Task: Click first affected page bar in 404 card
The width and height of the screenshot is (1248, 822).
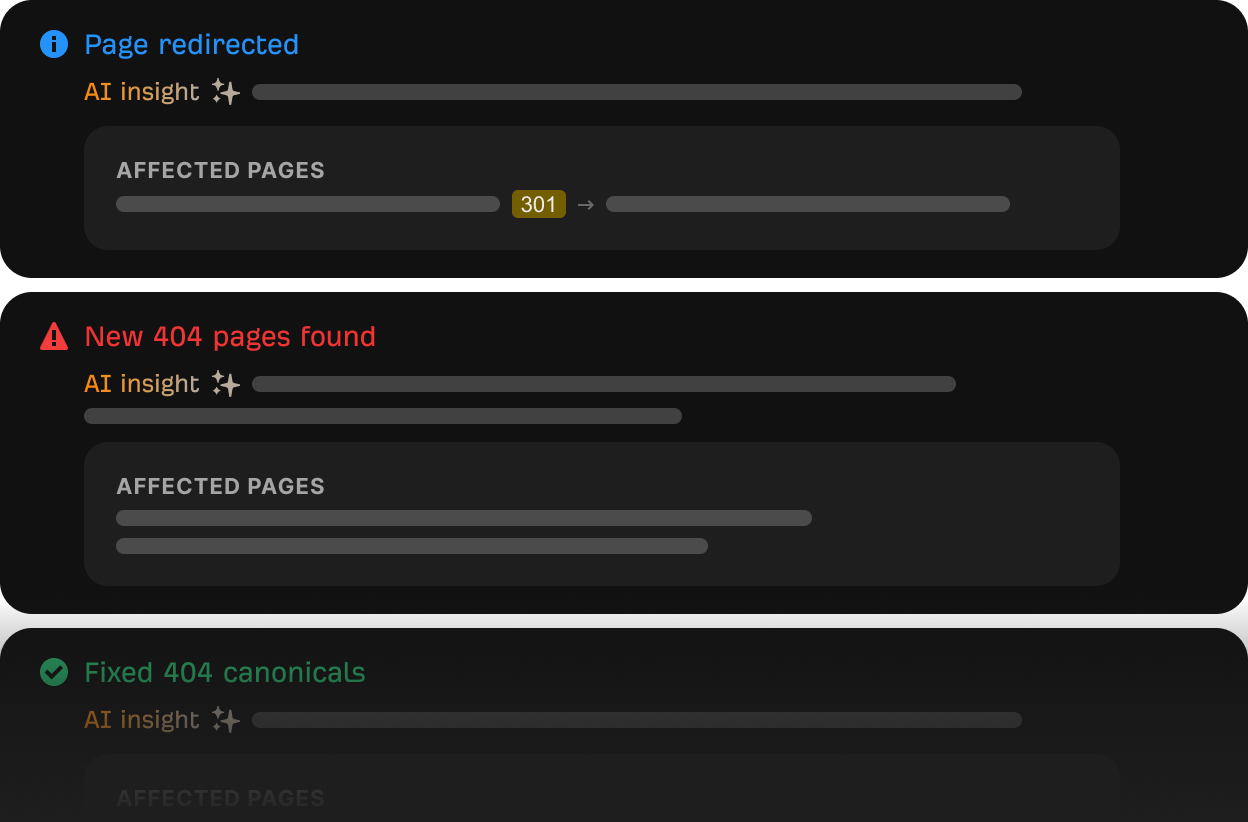Action: point(464,518)
